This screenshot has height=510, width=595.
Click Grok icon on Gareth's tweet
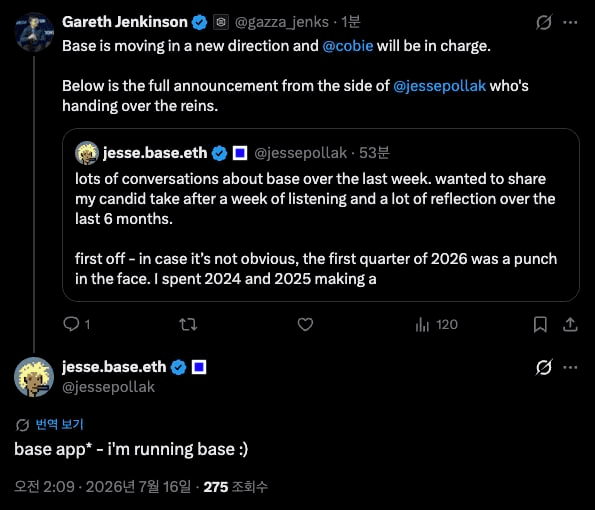[x=544, y=22]
